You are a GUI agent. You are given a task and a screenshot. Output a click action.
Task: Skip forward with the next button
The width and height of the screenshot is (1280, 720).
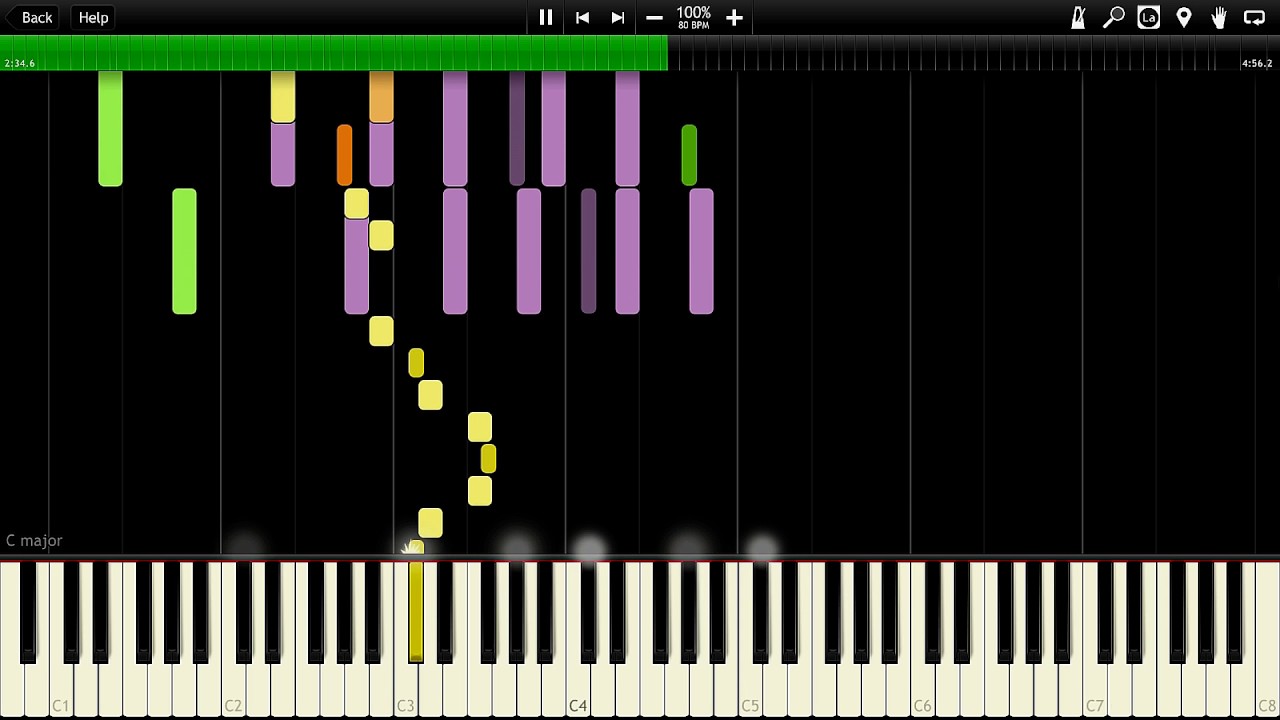coord(618,17)
